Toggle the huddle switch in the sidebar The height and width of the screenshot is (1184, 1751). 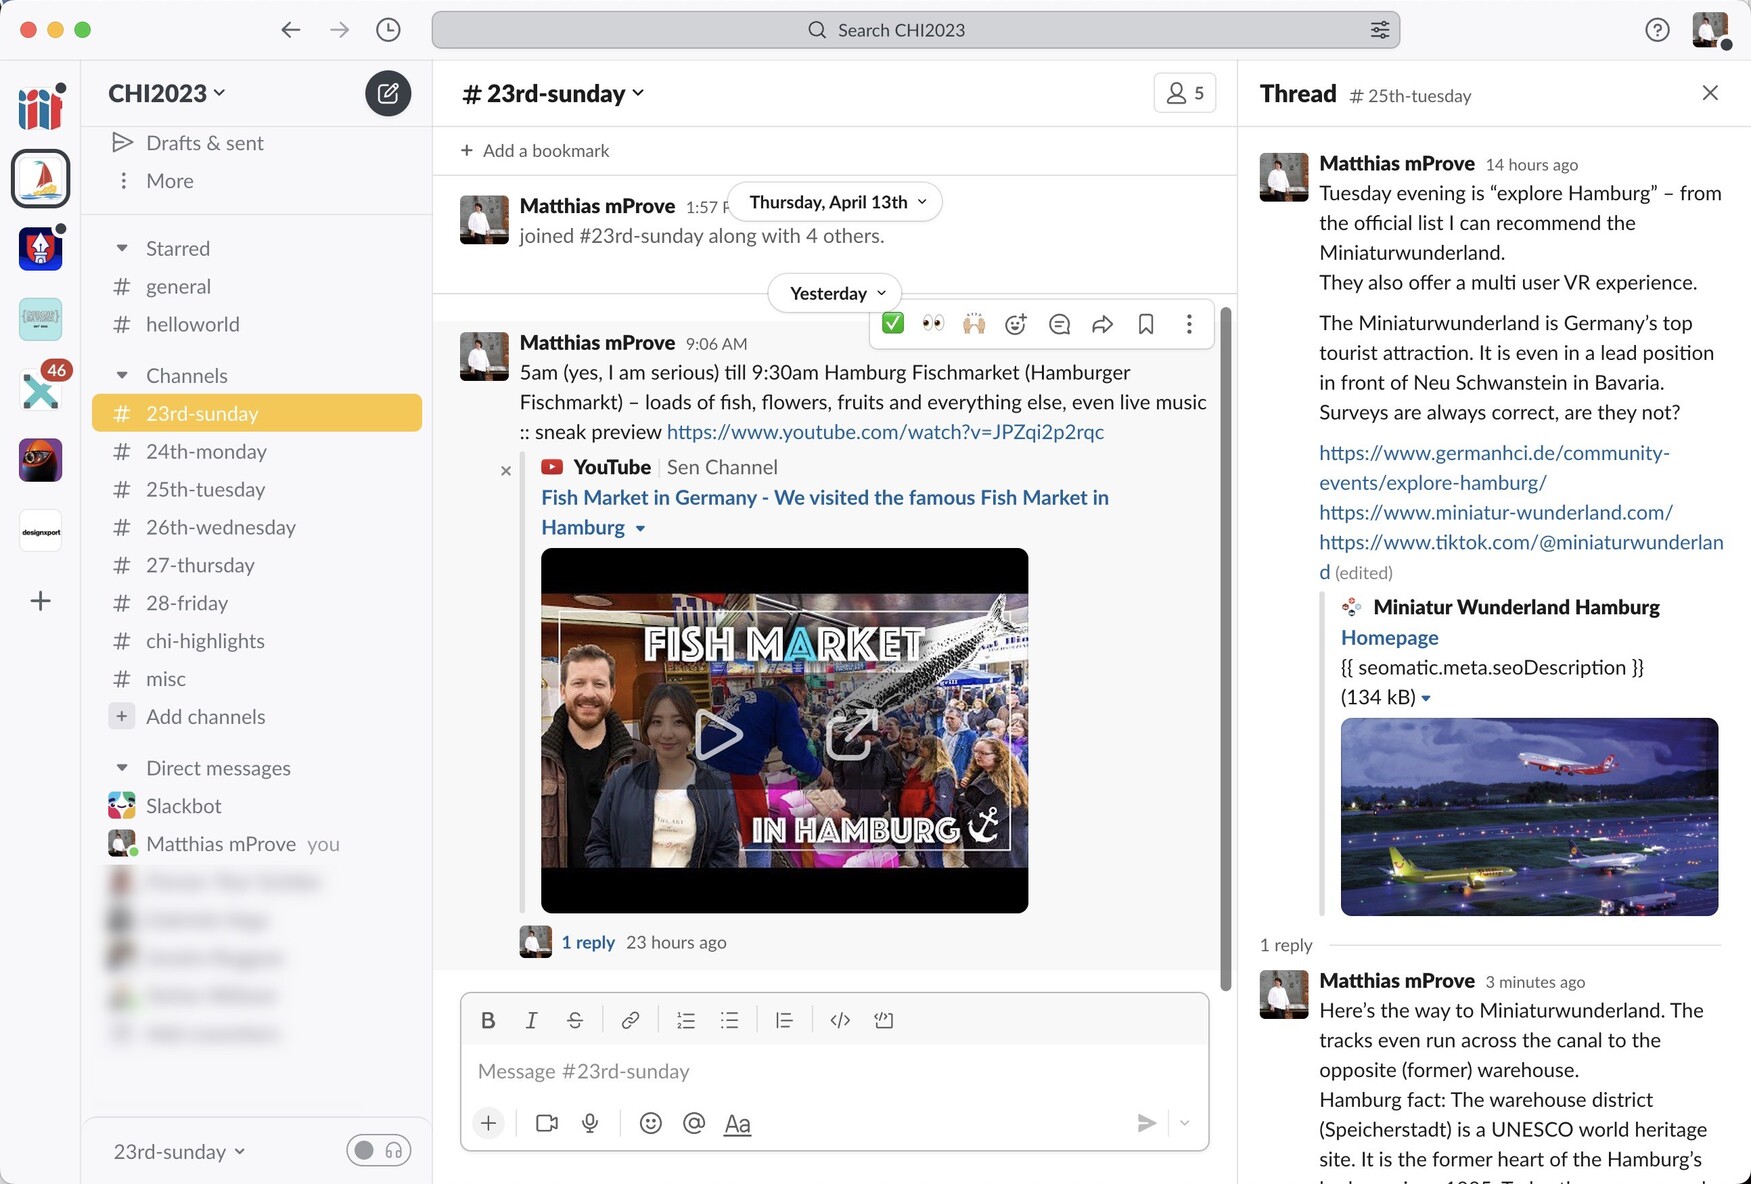pos(378,1151)
